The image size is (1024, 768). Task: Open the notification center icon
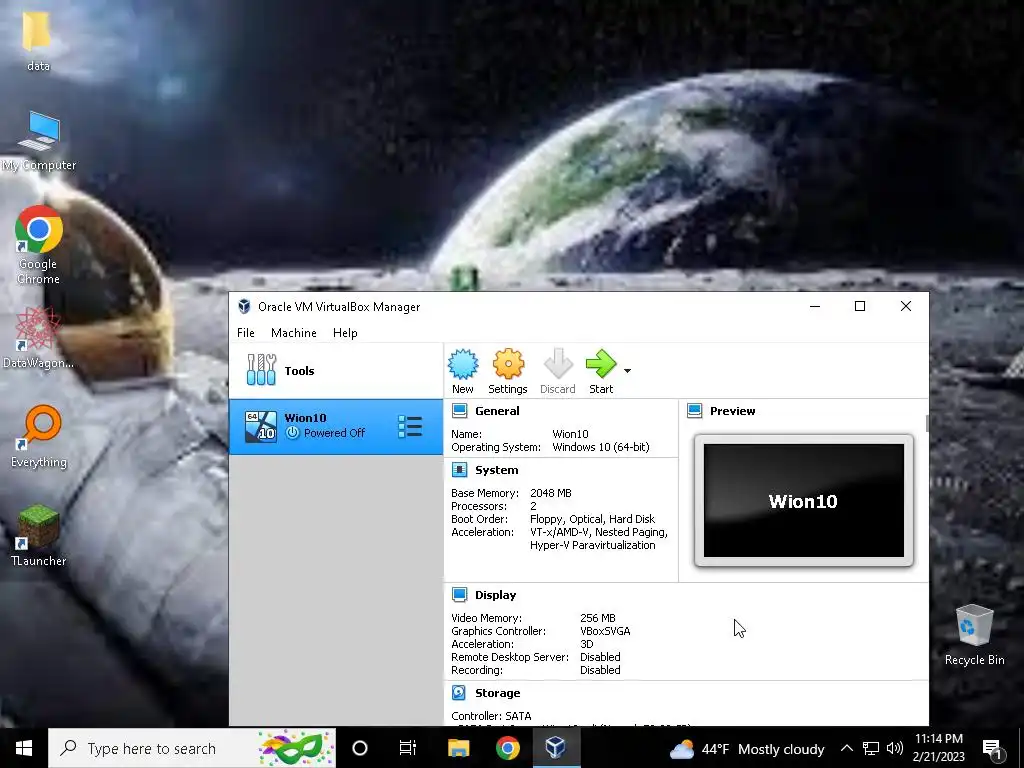tap(993, 749)
